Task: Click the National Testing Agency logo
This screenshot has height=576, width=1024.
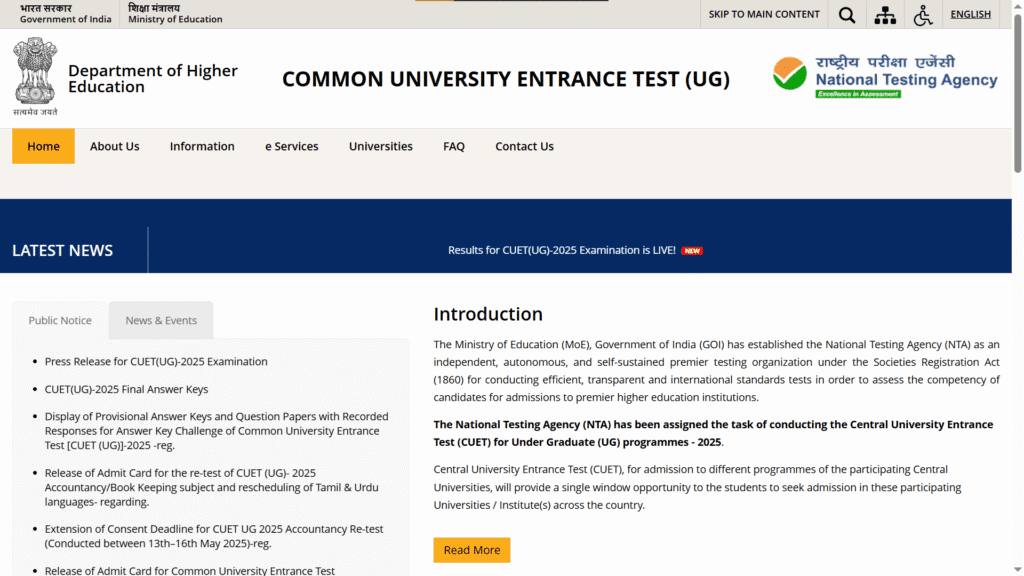Action: pos(885,77)
